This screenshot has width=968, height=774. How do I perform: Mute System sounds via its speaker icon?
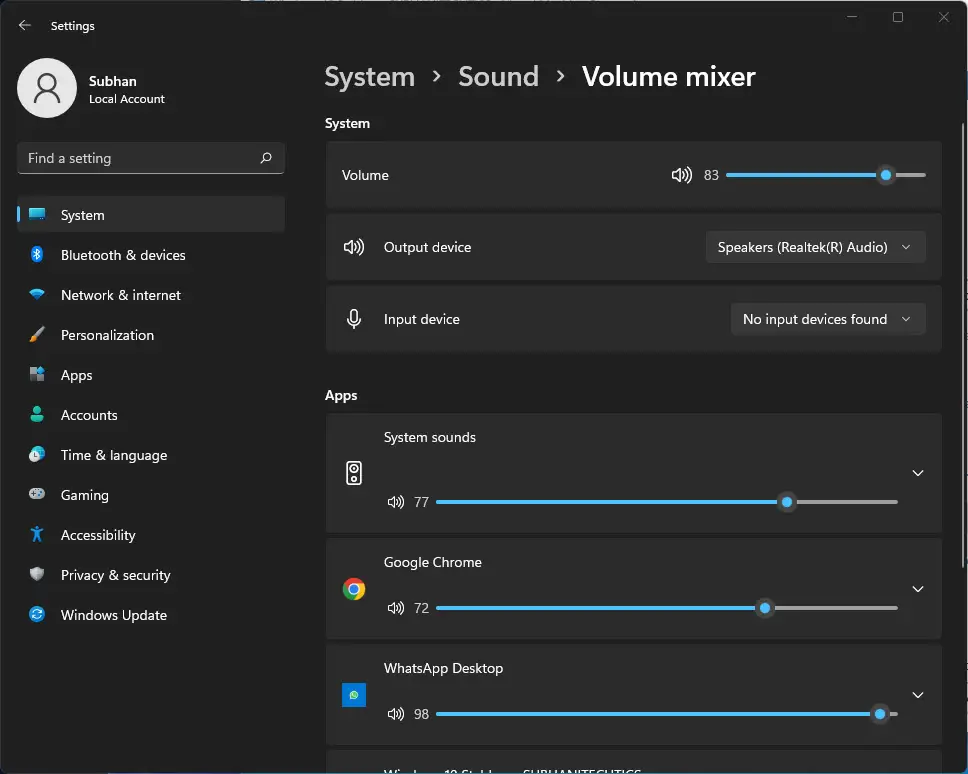(396, 502)
